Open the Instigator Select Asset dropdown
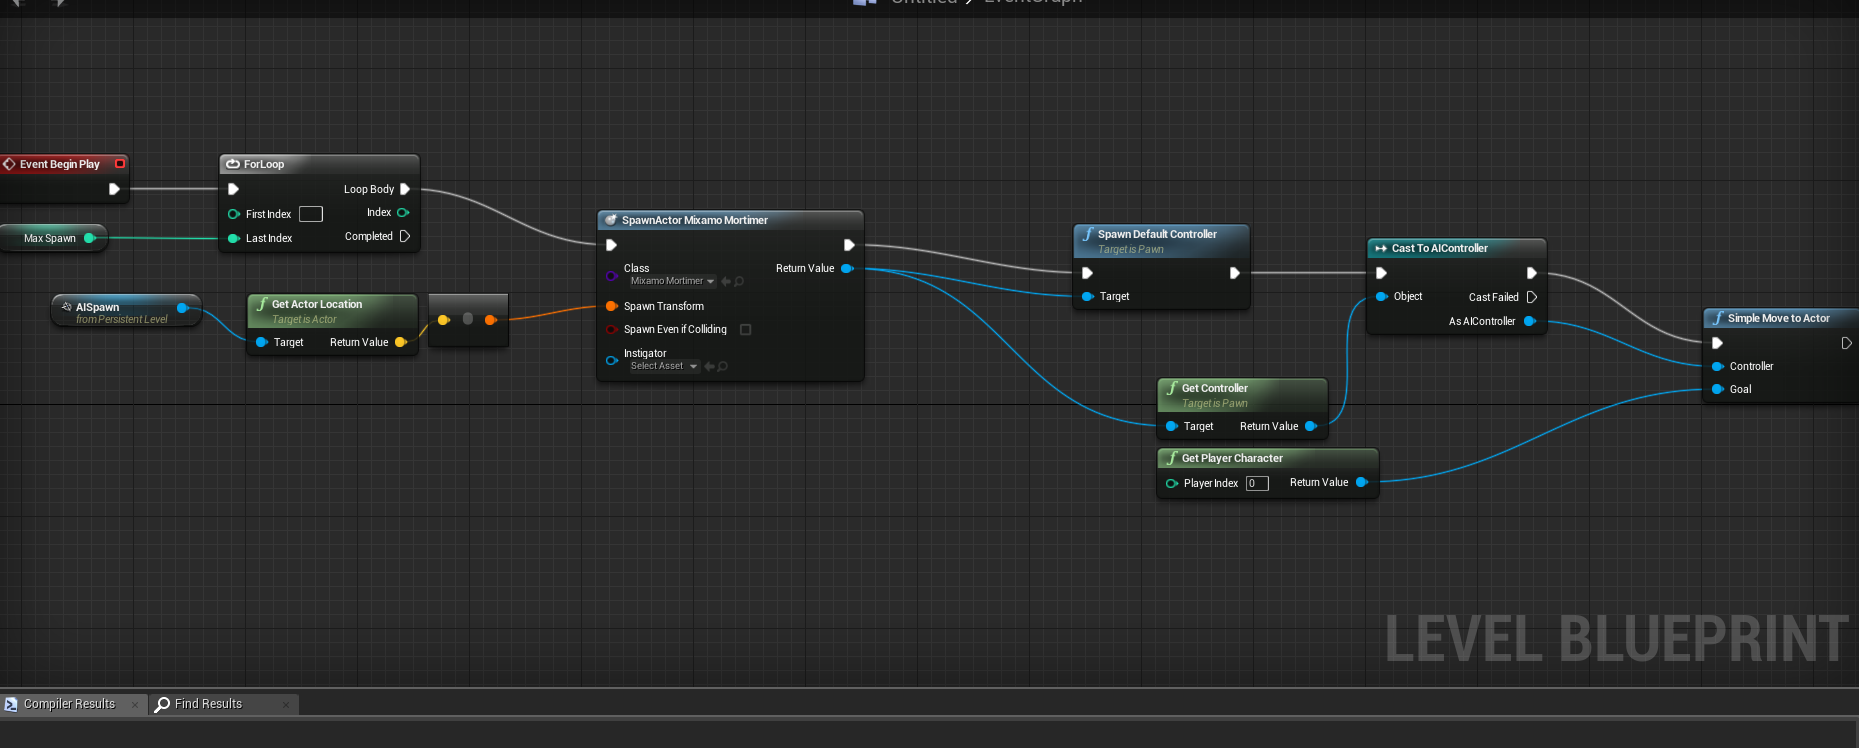Screen dimensions: 1859x748 point(663,366)
